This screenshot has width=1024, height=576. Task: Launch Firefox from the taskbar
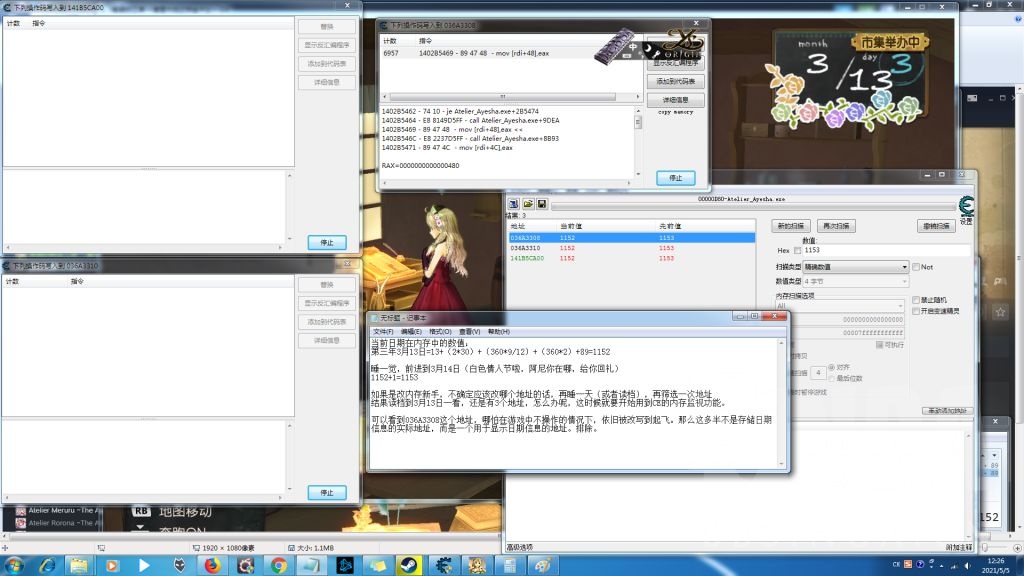(212, 565)
